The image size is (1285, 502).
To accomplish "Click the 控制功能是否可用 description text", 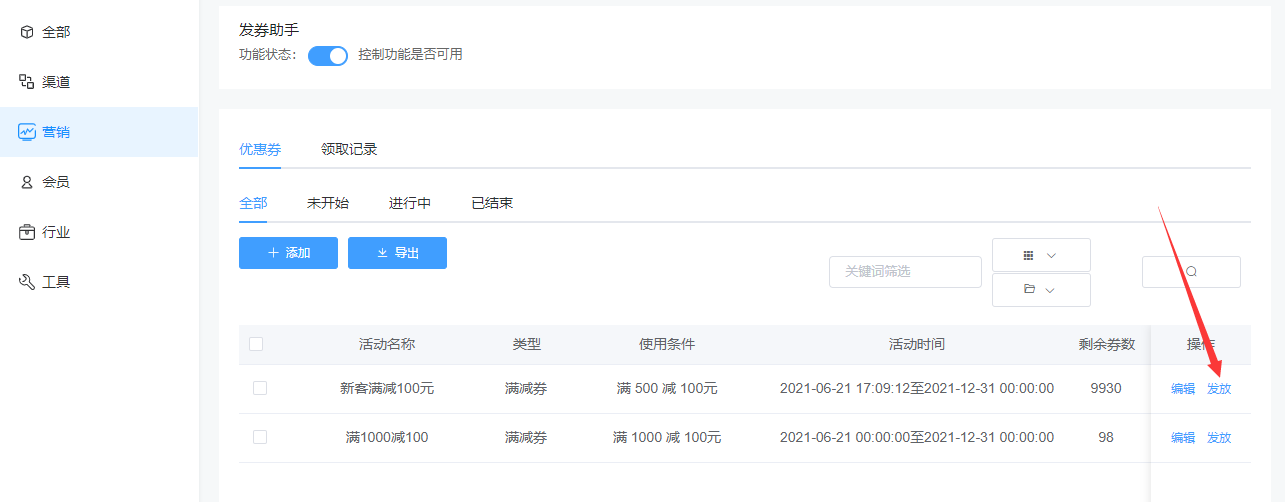I will [x=410, y=55].
